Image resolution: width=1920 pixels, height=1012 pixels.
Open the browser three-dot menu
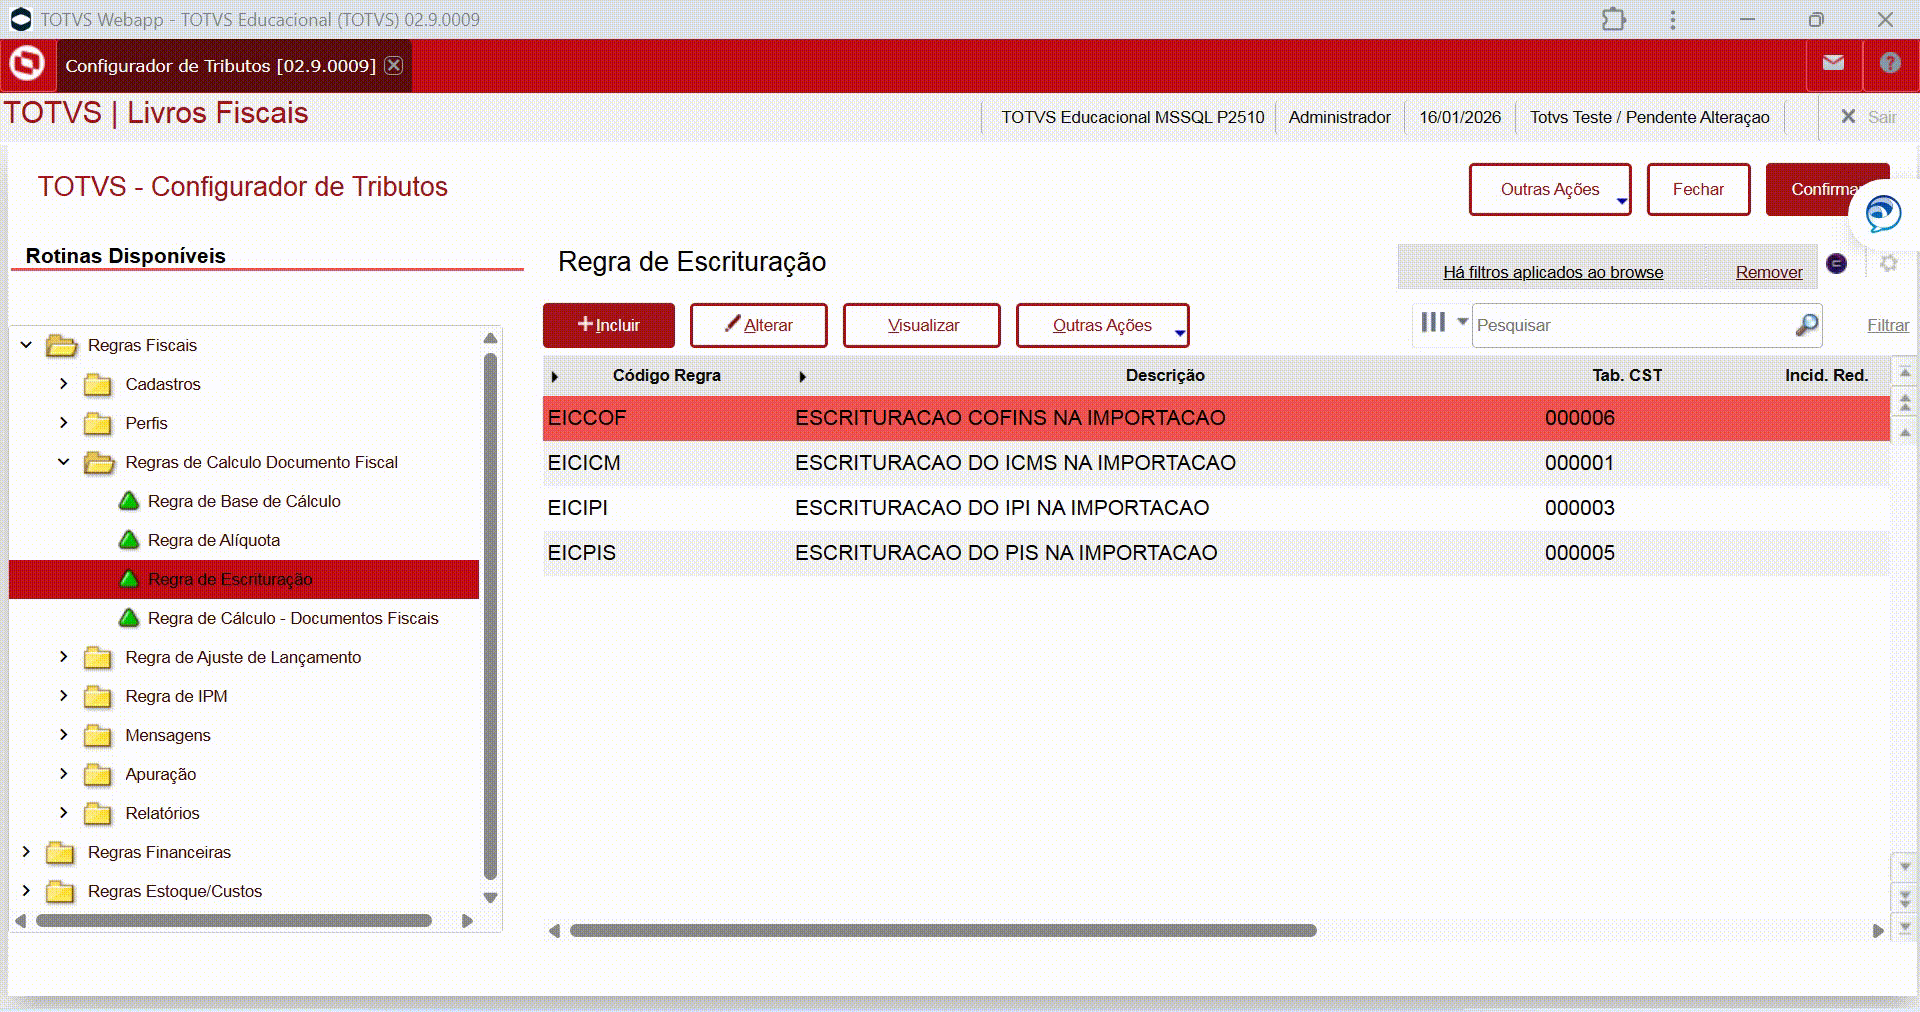1672,19
